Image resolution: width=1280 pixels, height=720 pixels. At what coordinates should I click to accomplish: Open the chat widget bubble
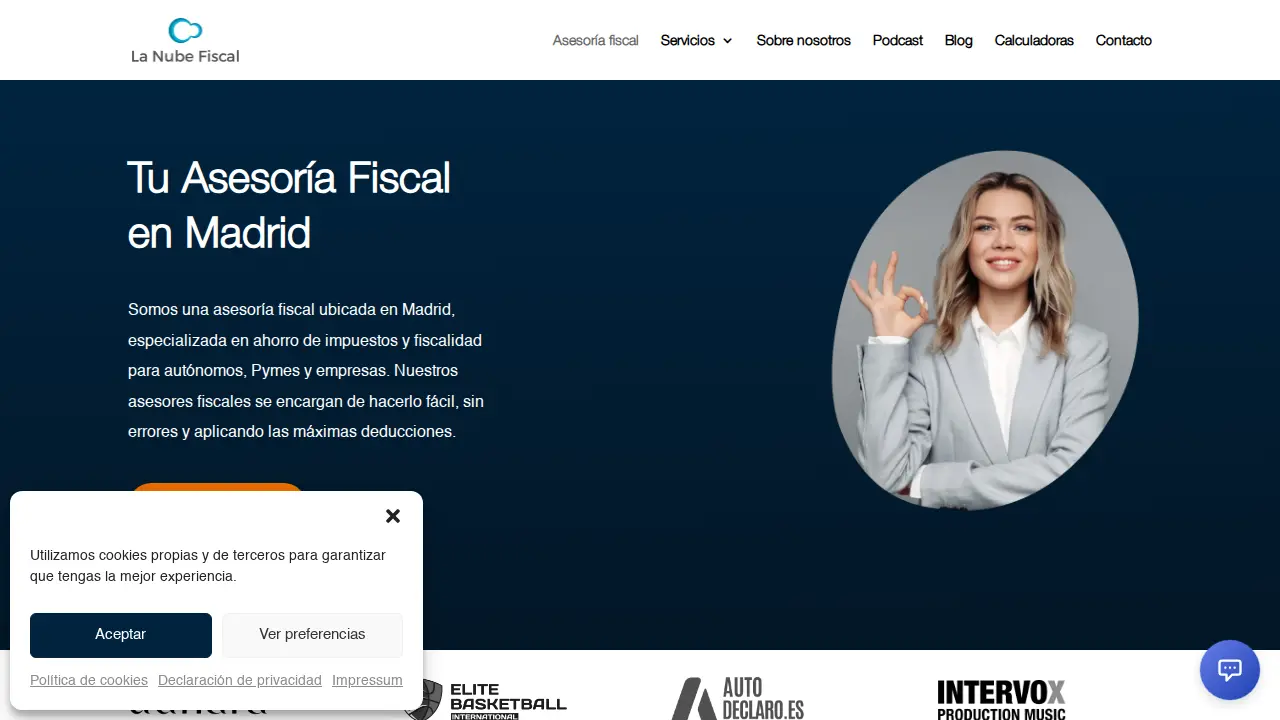[x=1230, y=670]
